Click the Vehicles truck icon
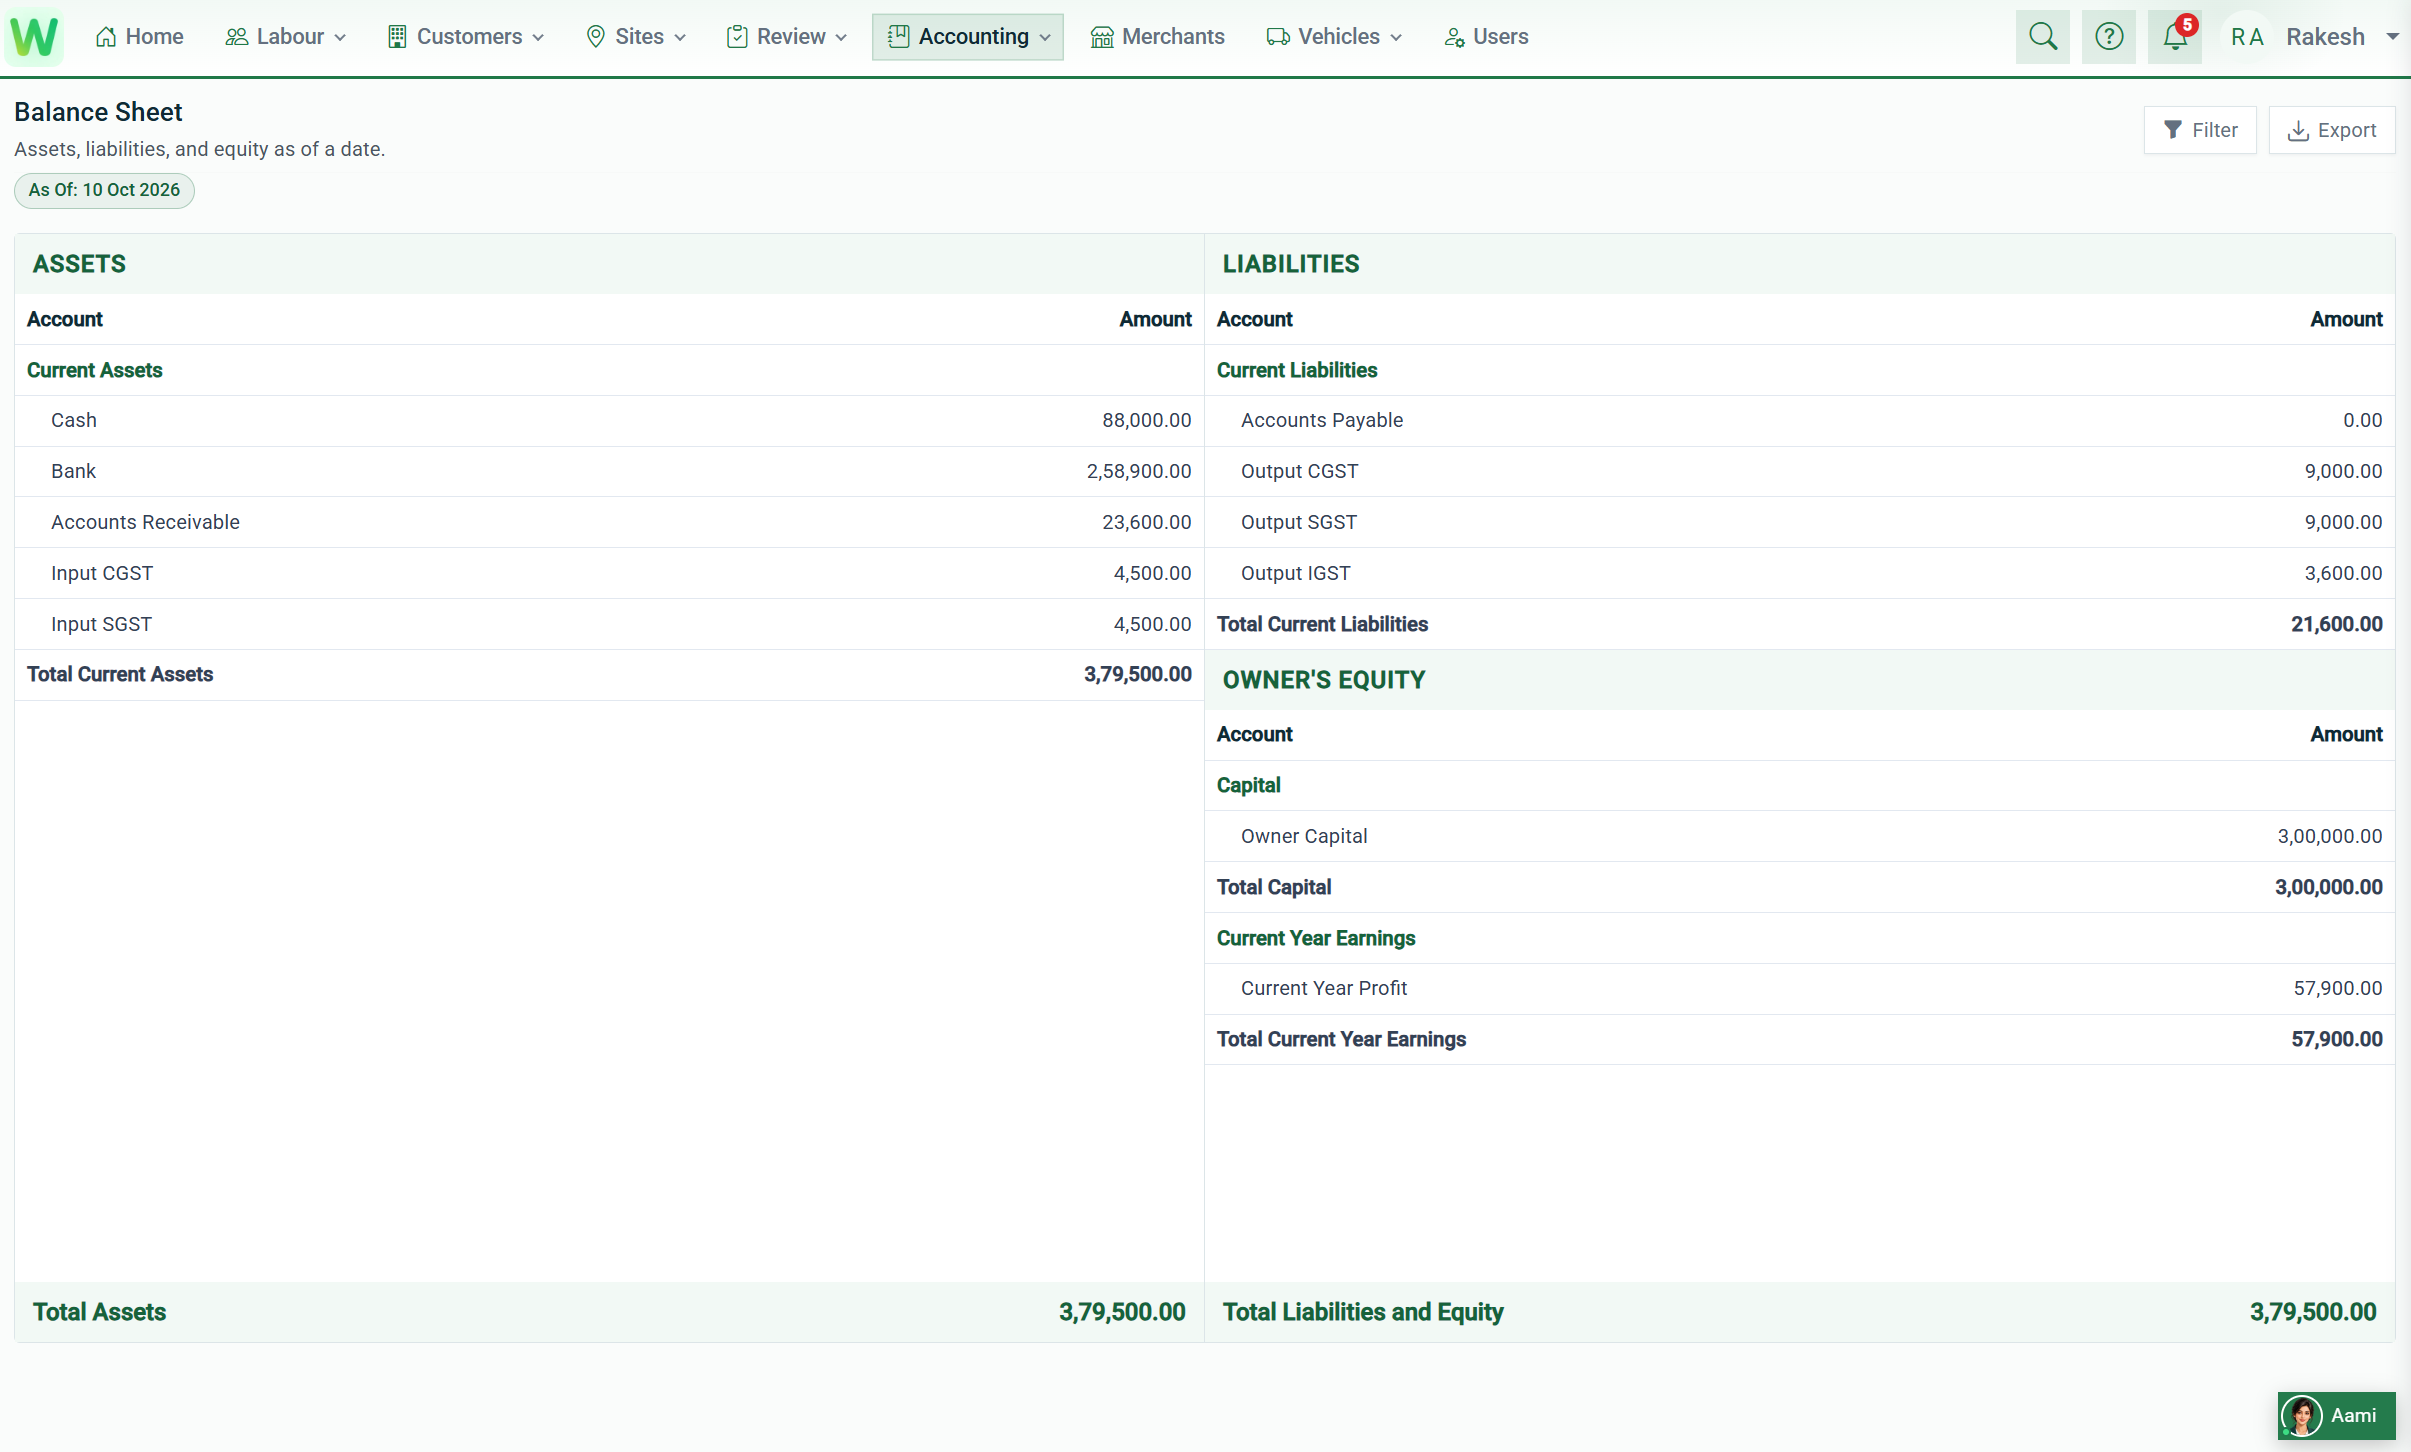Image resolution: width=2411 pixels, height=1452 pixels. pyautogui.click(x=1277, y=37)
